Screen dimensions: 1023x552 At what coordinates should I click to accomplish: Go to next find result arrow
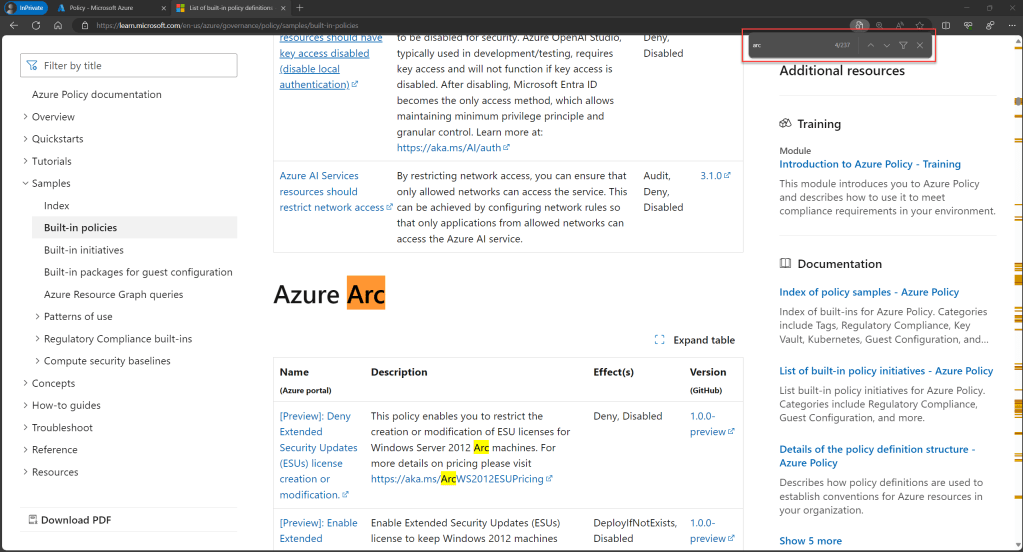coord(887,45)
